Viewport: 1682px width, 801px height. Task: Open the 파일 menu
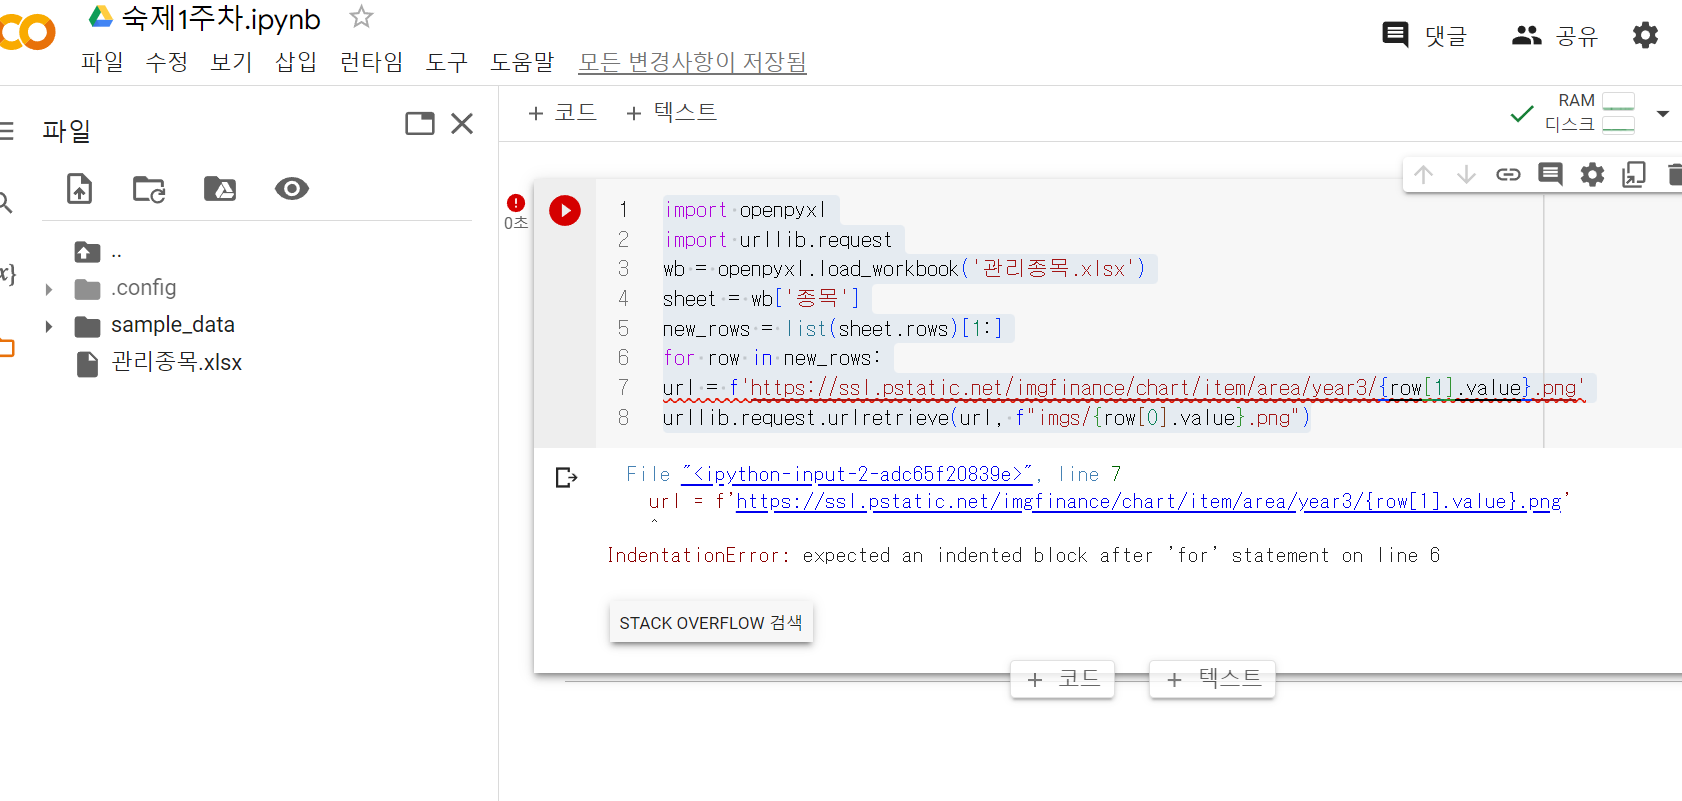102,62
